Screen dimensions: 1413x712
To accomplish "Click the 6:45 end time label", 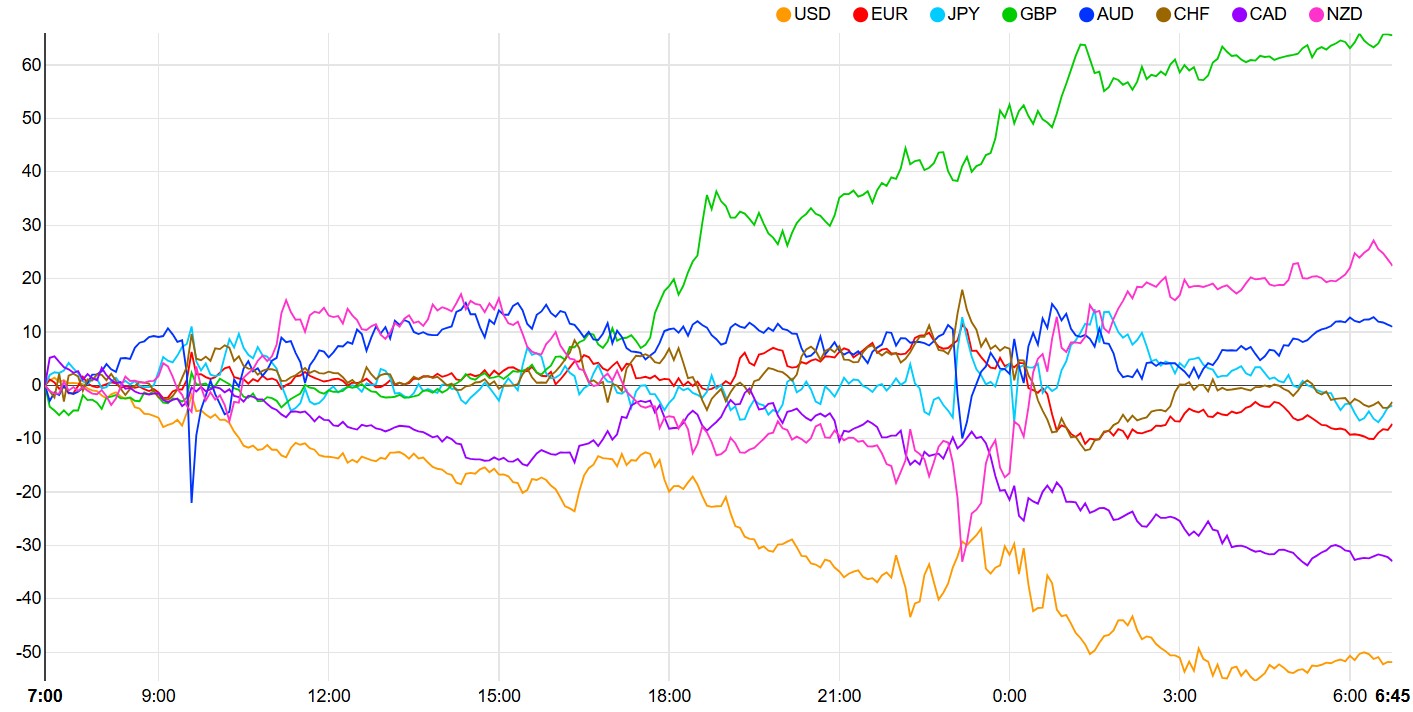I will click(x=1392, y=695).
